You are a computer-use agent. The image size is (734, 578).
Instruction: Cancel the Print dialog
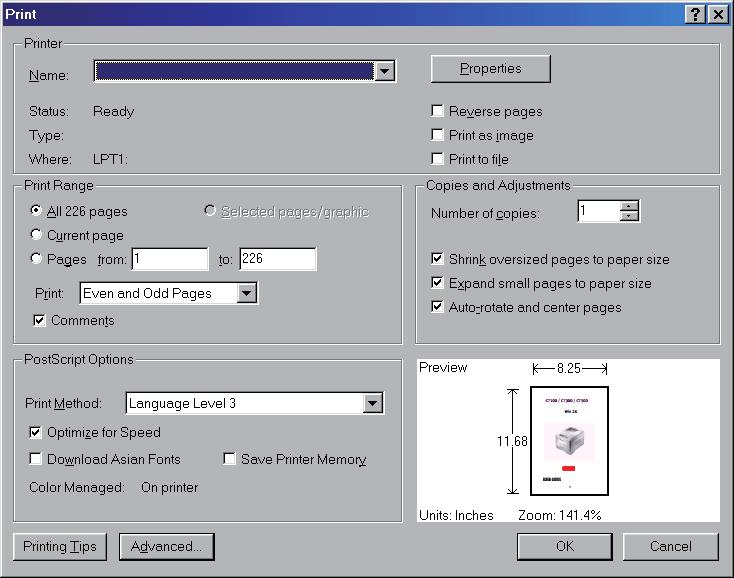670,547
